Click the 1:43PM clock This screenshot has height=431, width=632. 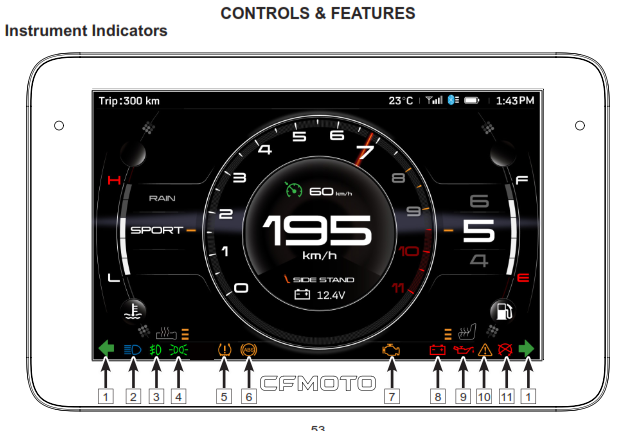click(x=515, y=101)
